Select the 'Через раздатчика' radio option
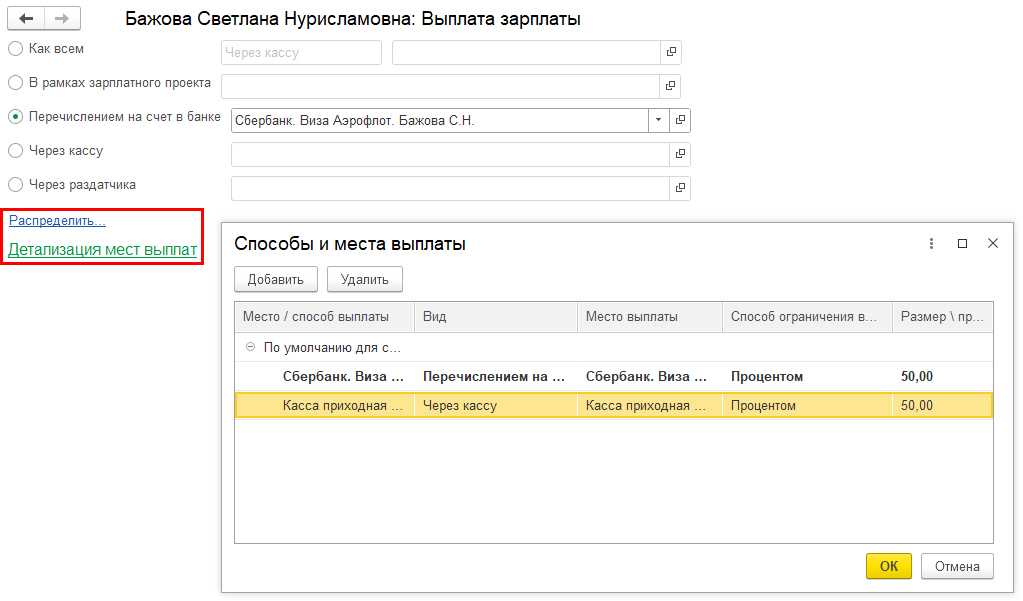Image resolution: width=1023 pixels, height=601 pixels. pos(15,185)
